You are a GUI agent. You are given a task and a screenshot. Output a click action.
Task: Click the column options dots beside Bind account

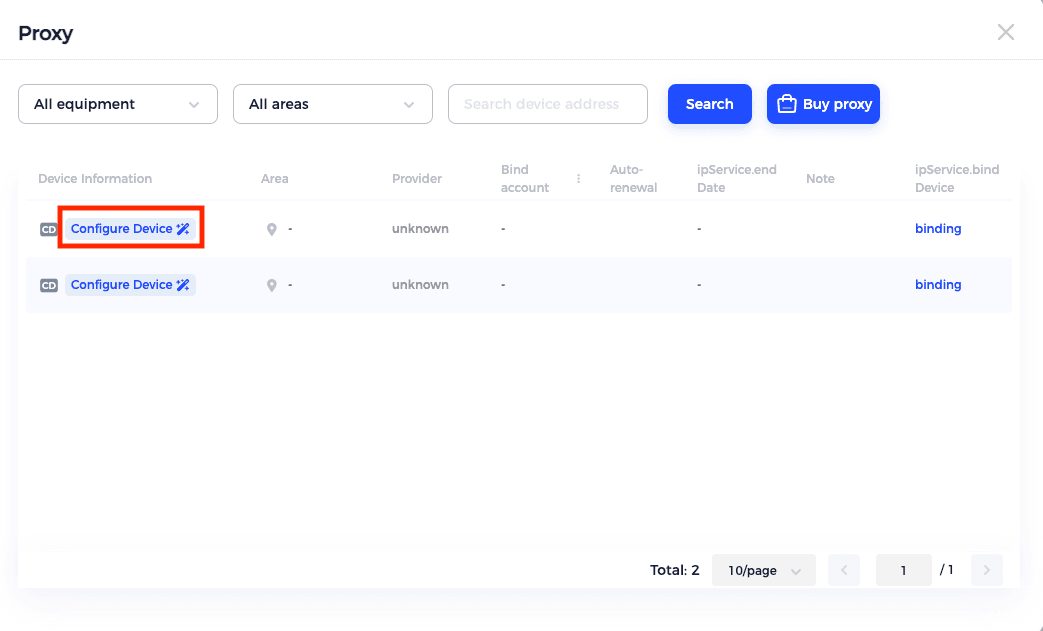click(578, 178)
